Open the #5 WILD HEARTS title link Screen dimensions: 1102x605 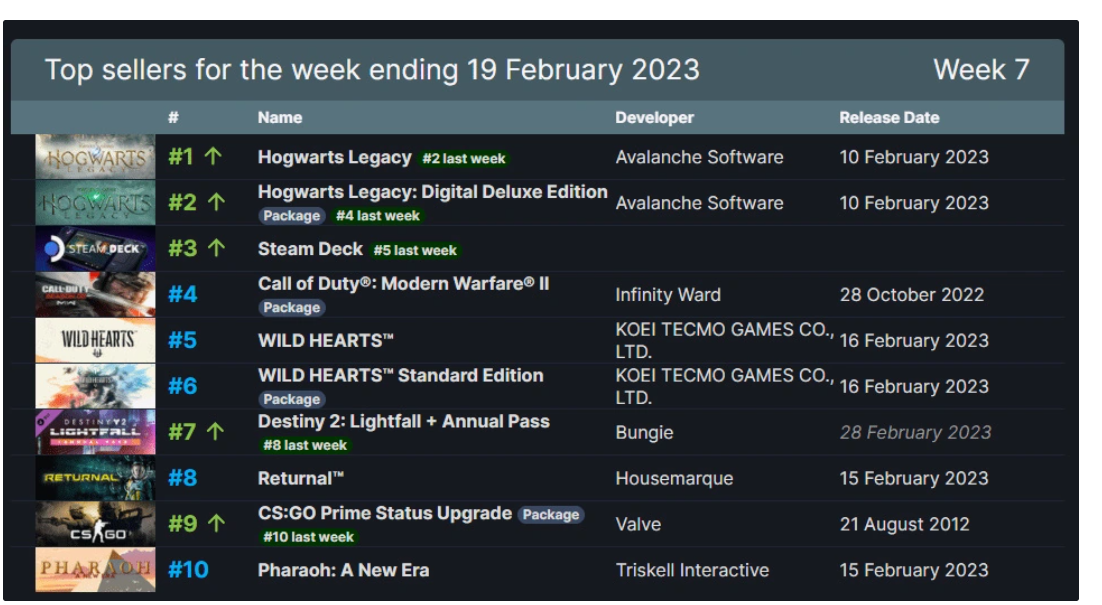coord(325,340)
